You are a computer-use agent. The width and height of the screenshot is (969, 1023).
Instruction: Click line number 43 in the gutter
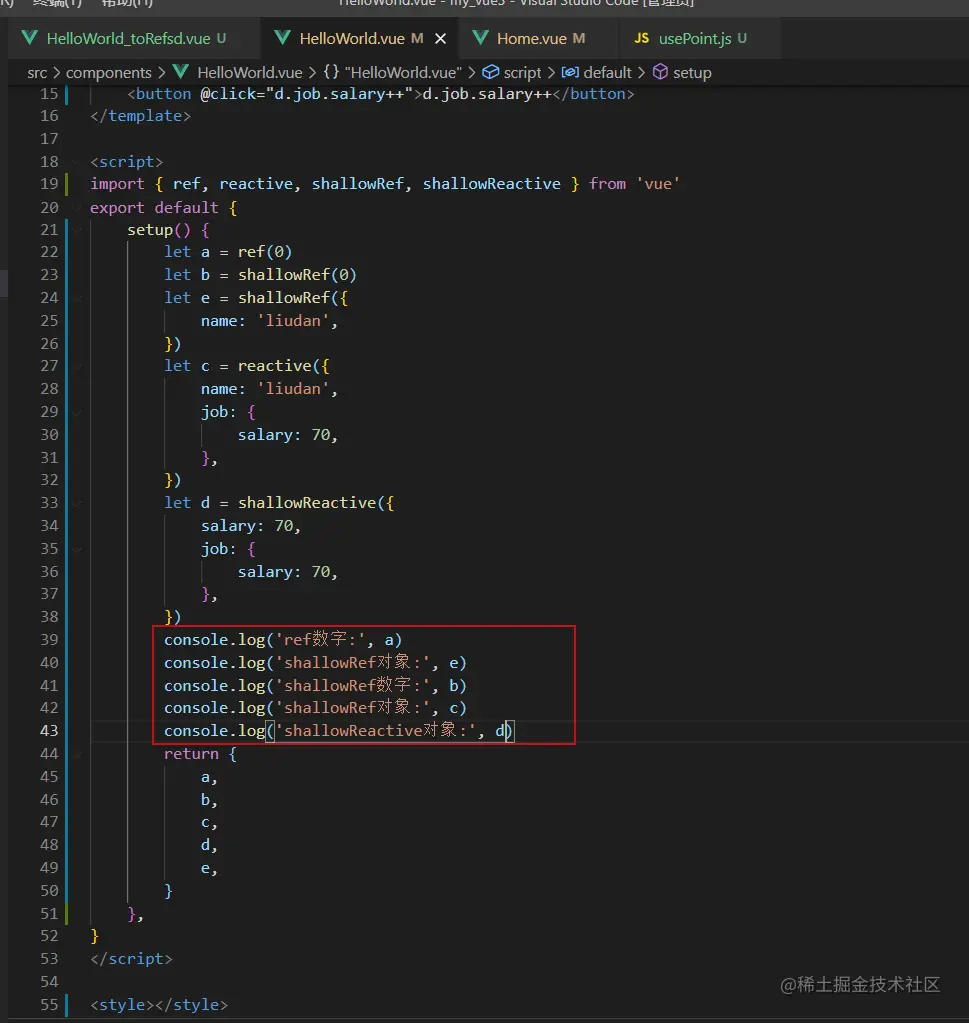(x=49, y=731)
